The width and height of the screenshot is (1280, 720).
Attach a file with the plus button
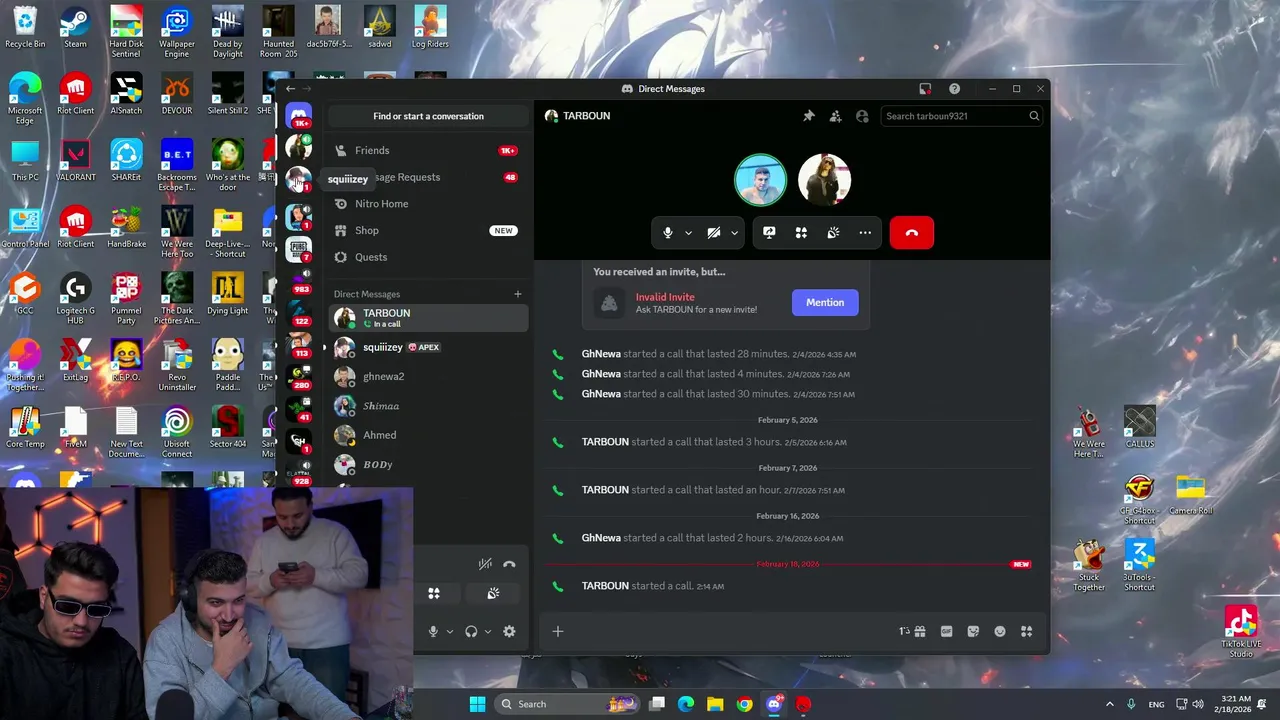(x=558, y=632)
